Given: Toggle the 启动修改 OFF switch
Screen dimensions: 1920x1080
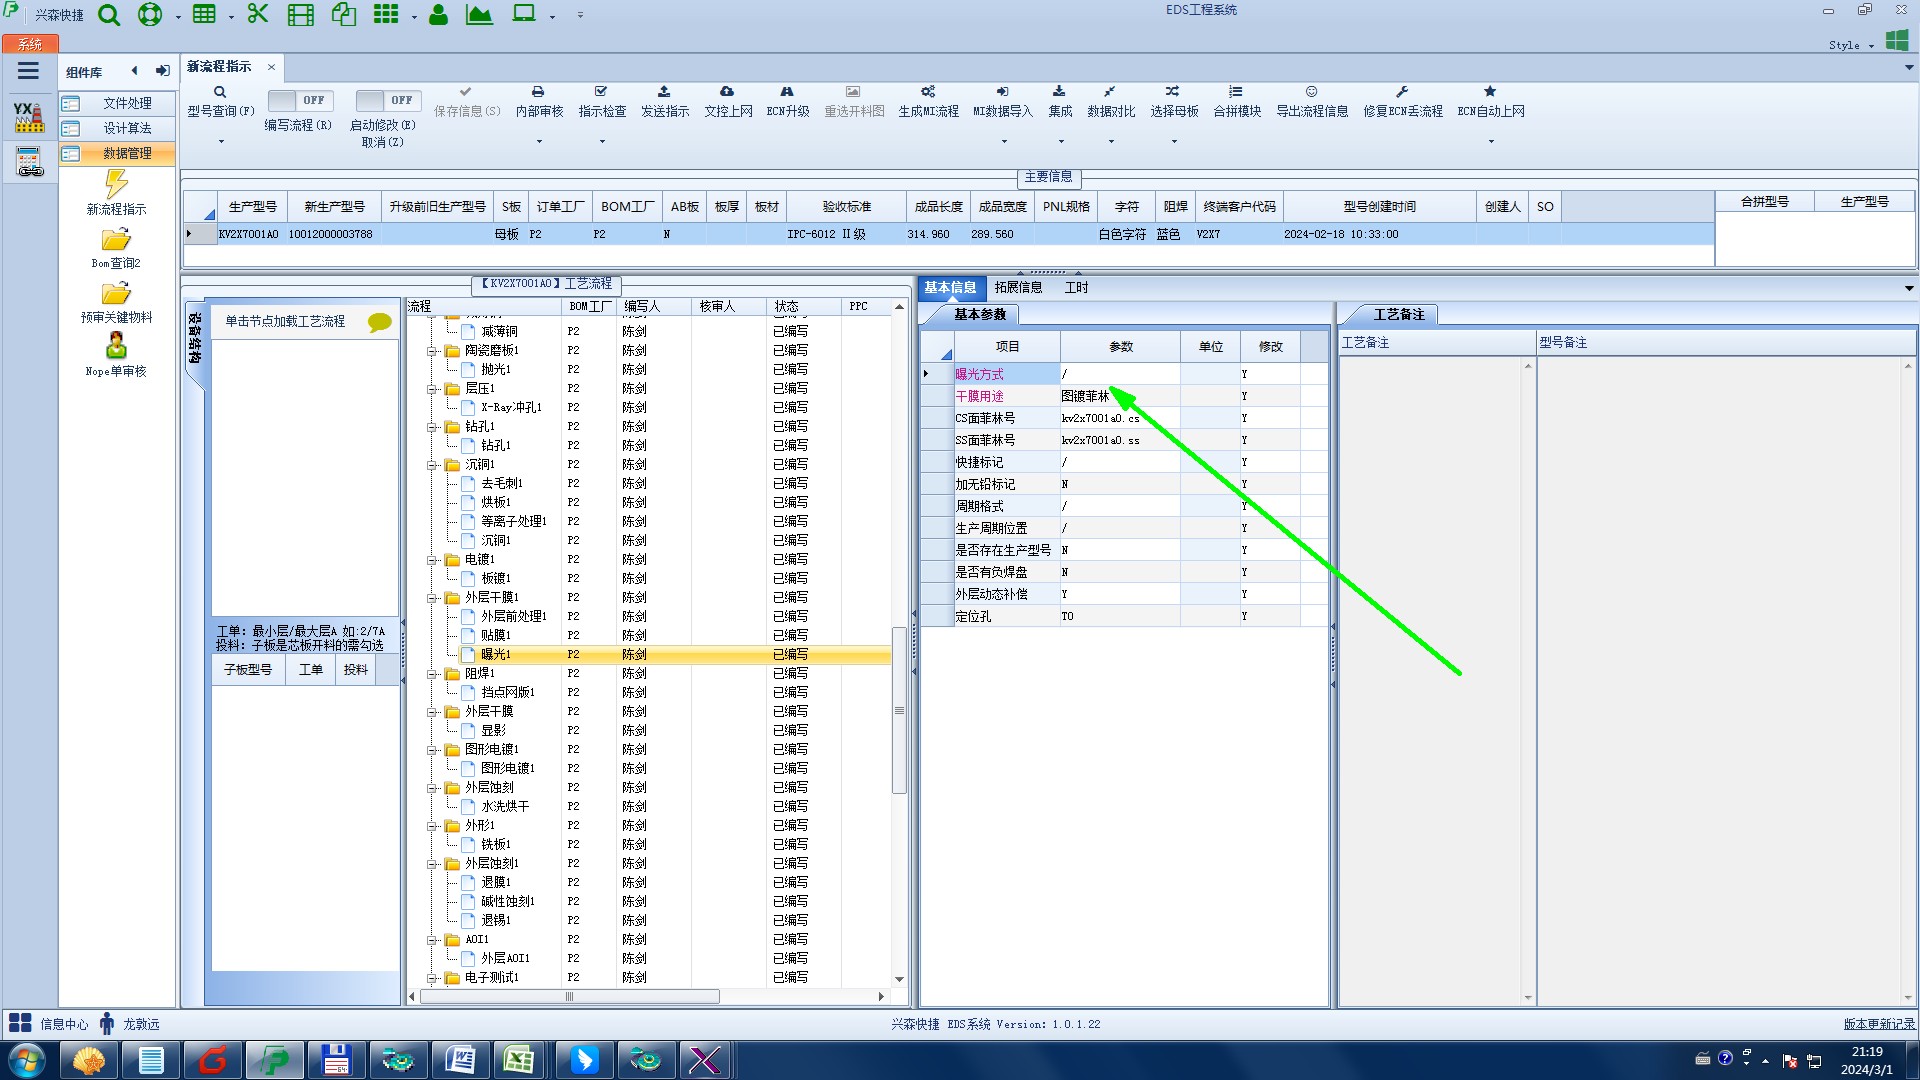Looking at the screenshot, I should 388,100.
